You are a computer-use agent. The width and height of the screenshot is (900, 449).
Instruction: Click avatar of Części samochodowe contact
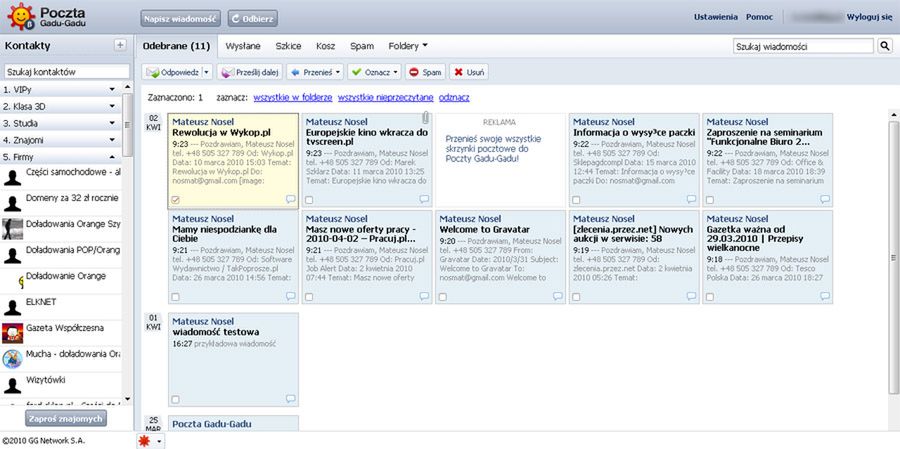tap(13, 177)
